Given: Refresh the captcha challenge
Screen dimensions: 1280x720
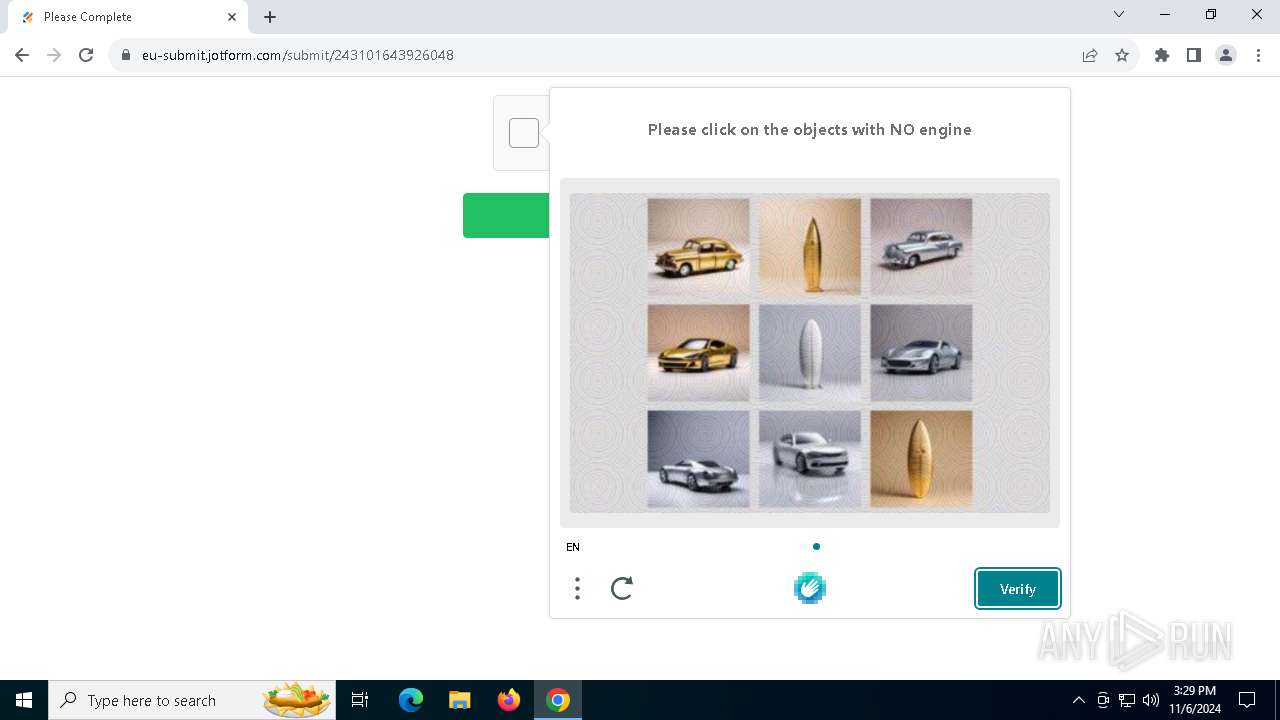Looking at the screenshot, I should (x=622, y=588).
